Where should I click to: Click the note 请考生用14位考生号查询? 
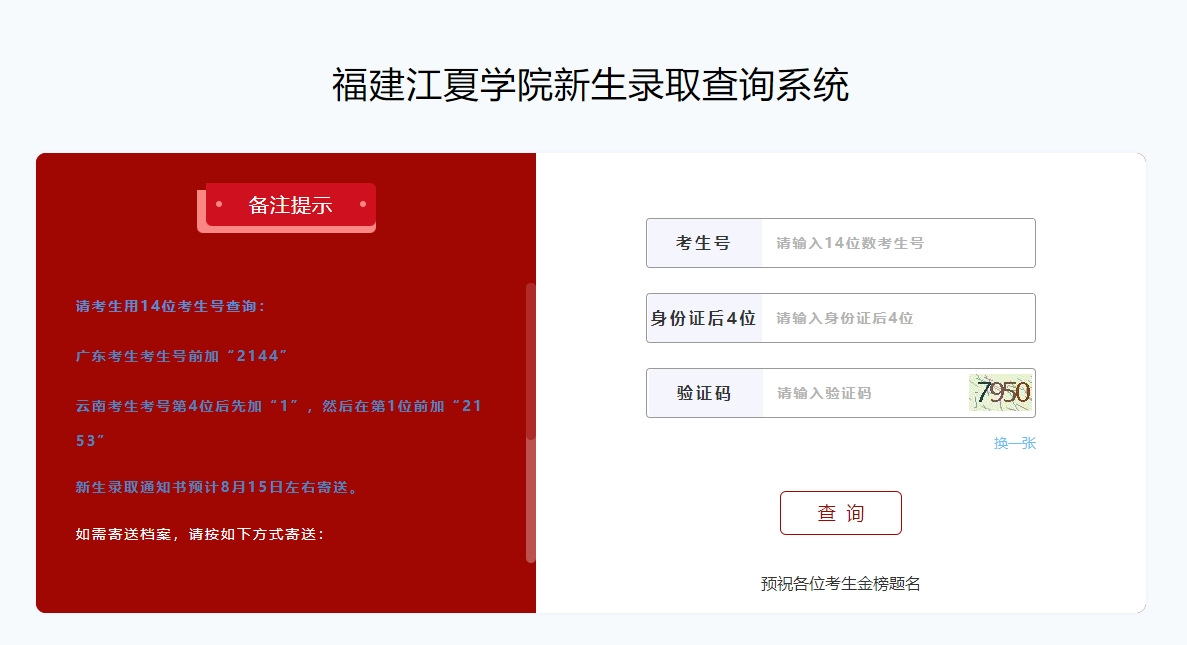(170, 306)
